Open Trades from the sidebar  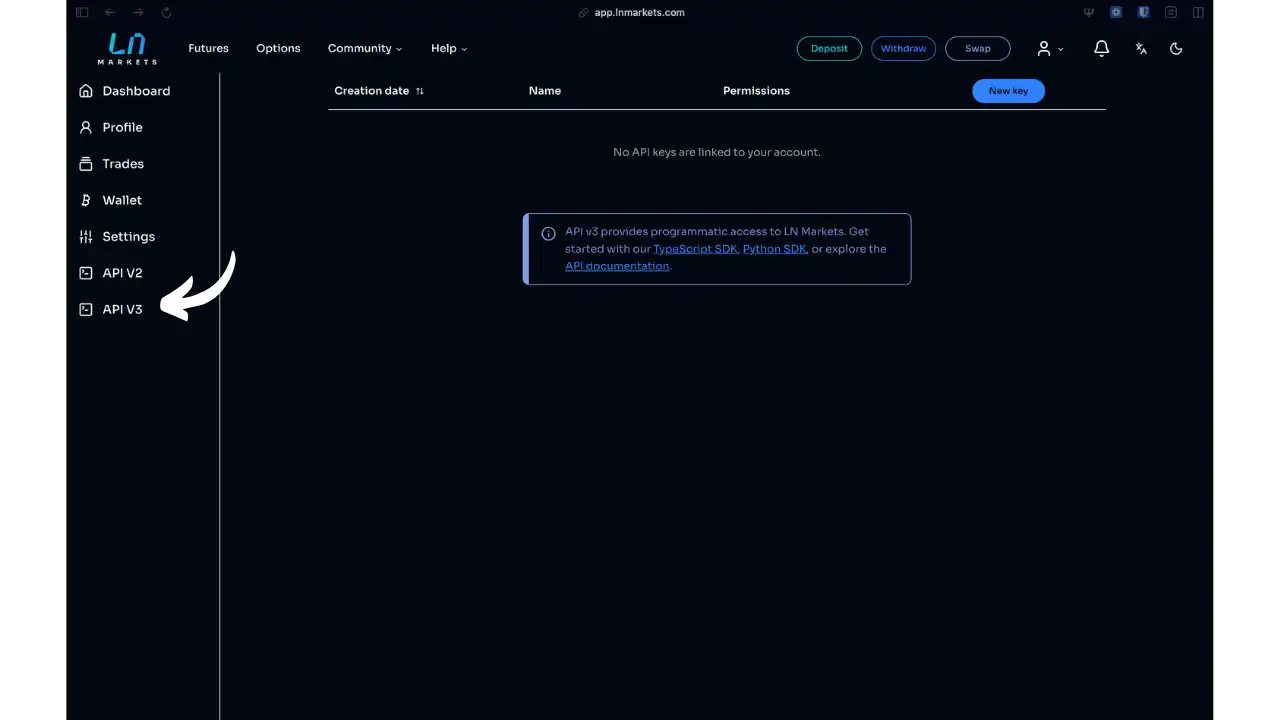122,163
